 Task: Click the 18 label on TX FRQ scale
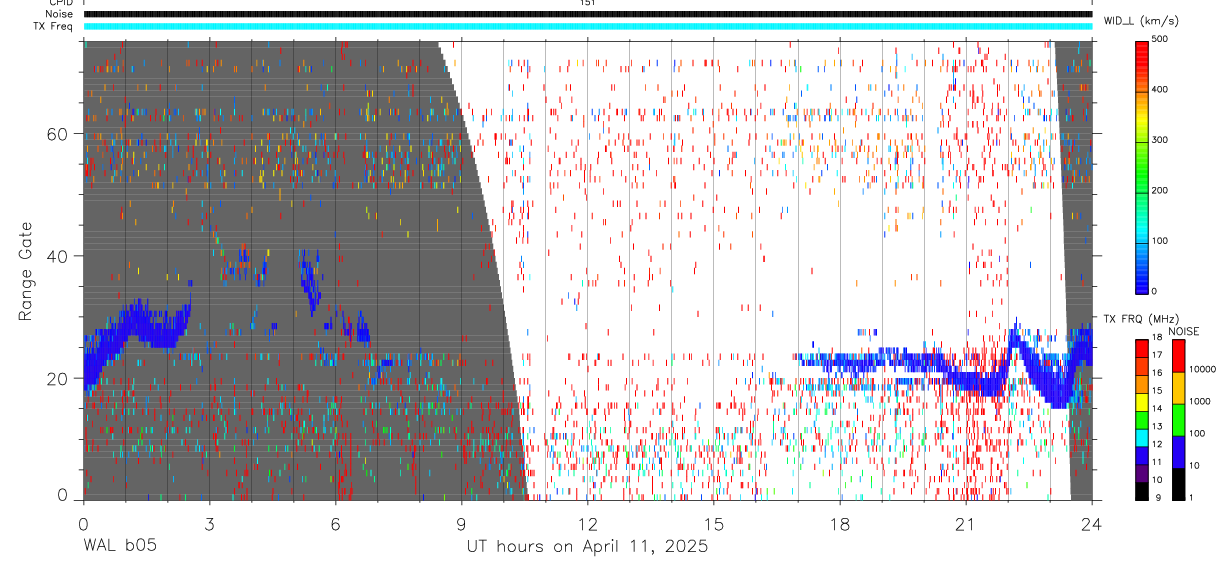tap(1158, 340)
